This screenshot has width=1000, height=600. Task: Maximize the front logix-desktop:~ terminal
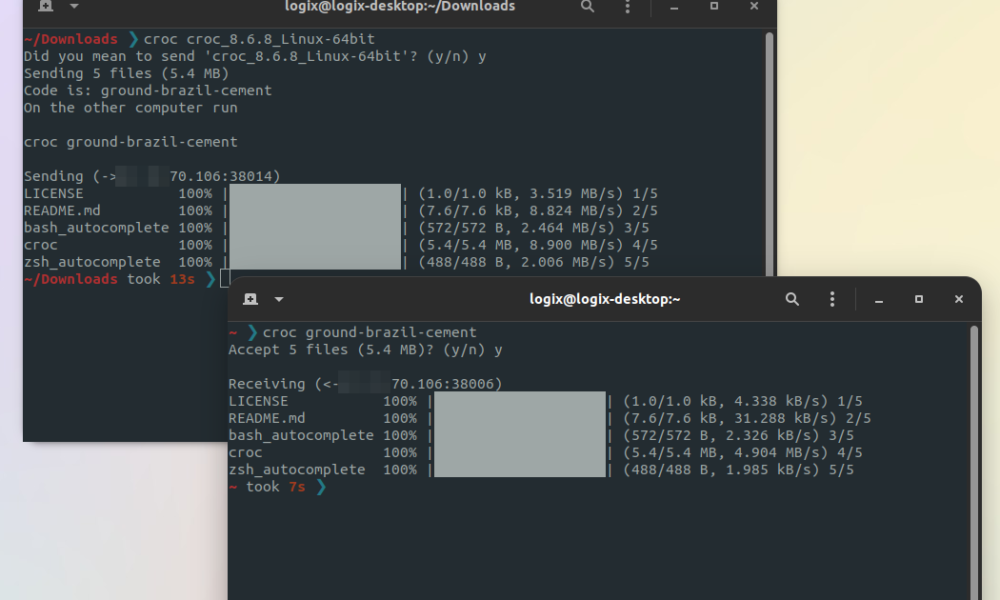coord(919,299)
